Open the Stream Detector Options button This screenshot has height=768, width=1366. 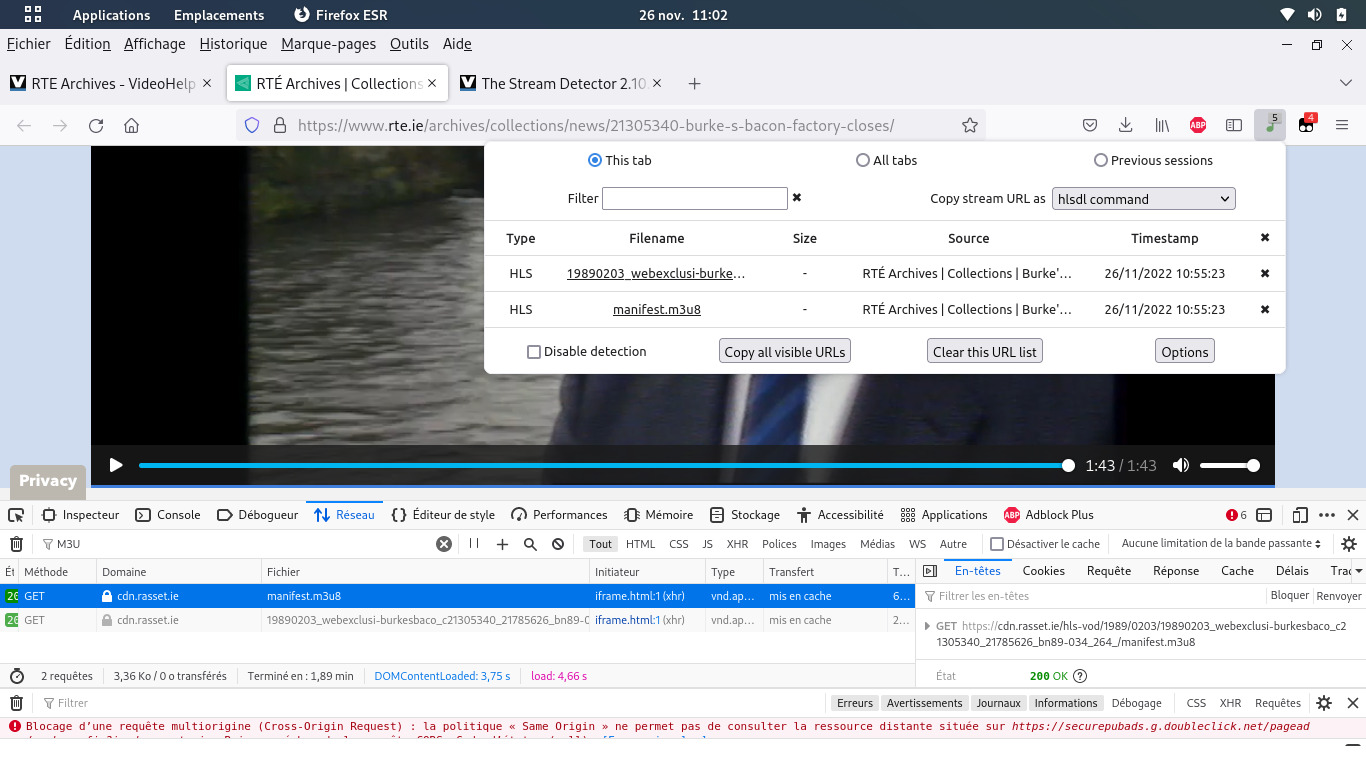tap(1185, 352)
